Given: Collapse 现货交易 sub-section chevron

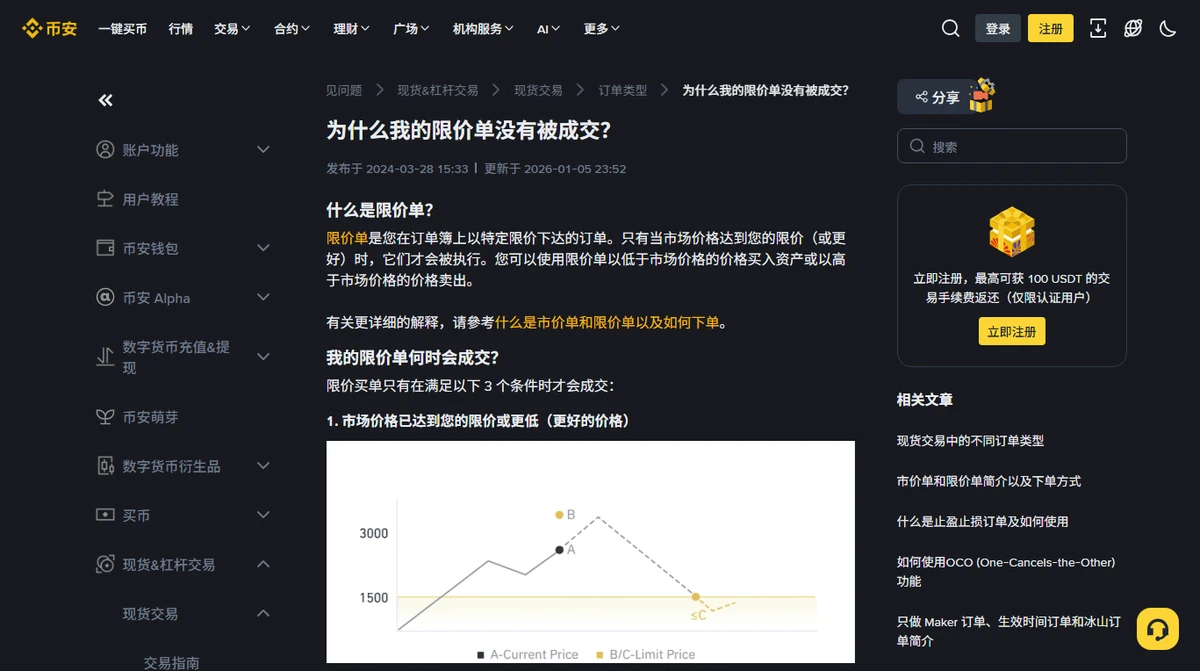Looking at the screenshot, I should tap(264, 614).
